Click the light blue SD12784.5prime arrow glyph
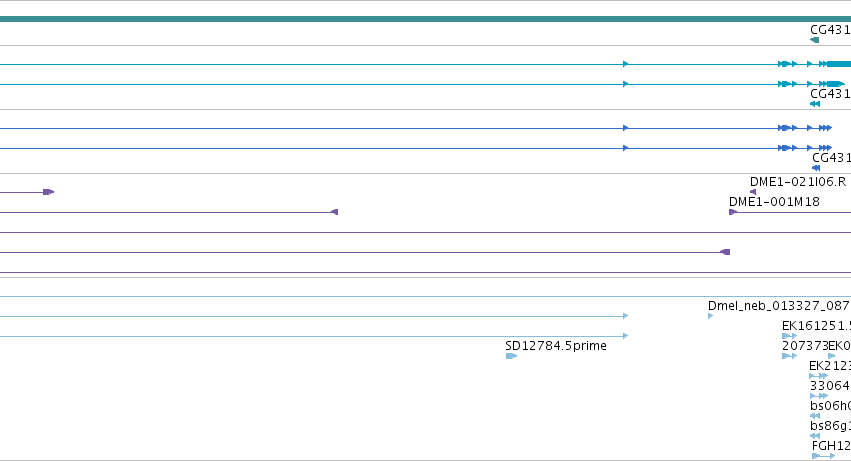851x461 pixels. pos(511,356)
